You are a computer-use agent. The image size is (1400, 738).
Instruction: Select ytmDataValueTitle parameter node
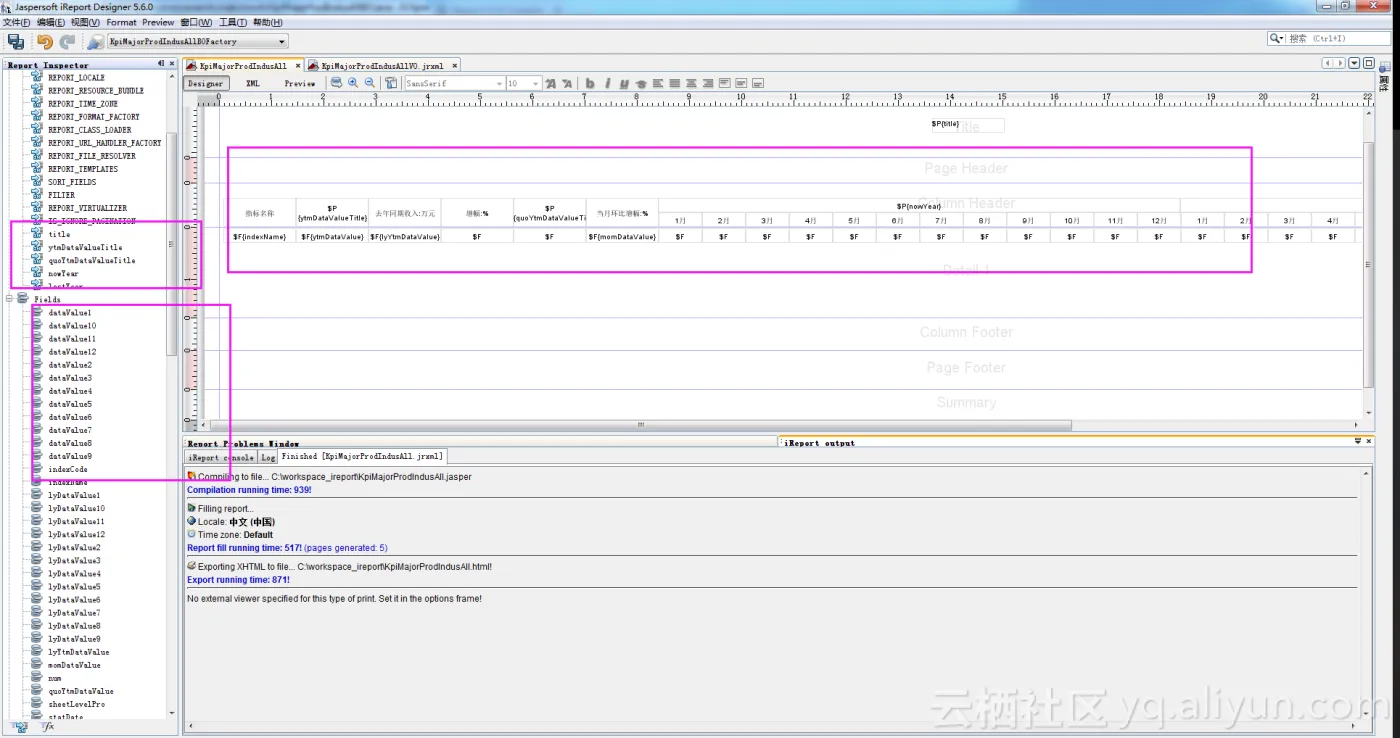point(85,247)
